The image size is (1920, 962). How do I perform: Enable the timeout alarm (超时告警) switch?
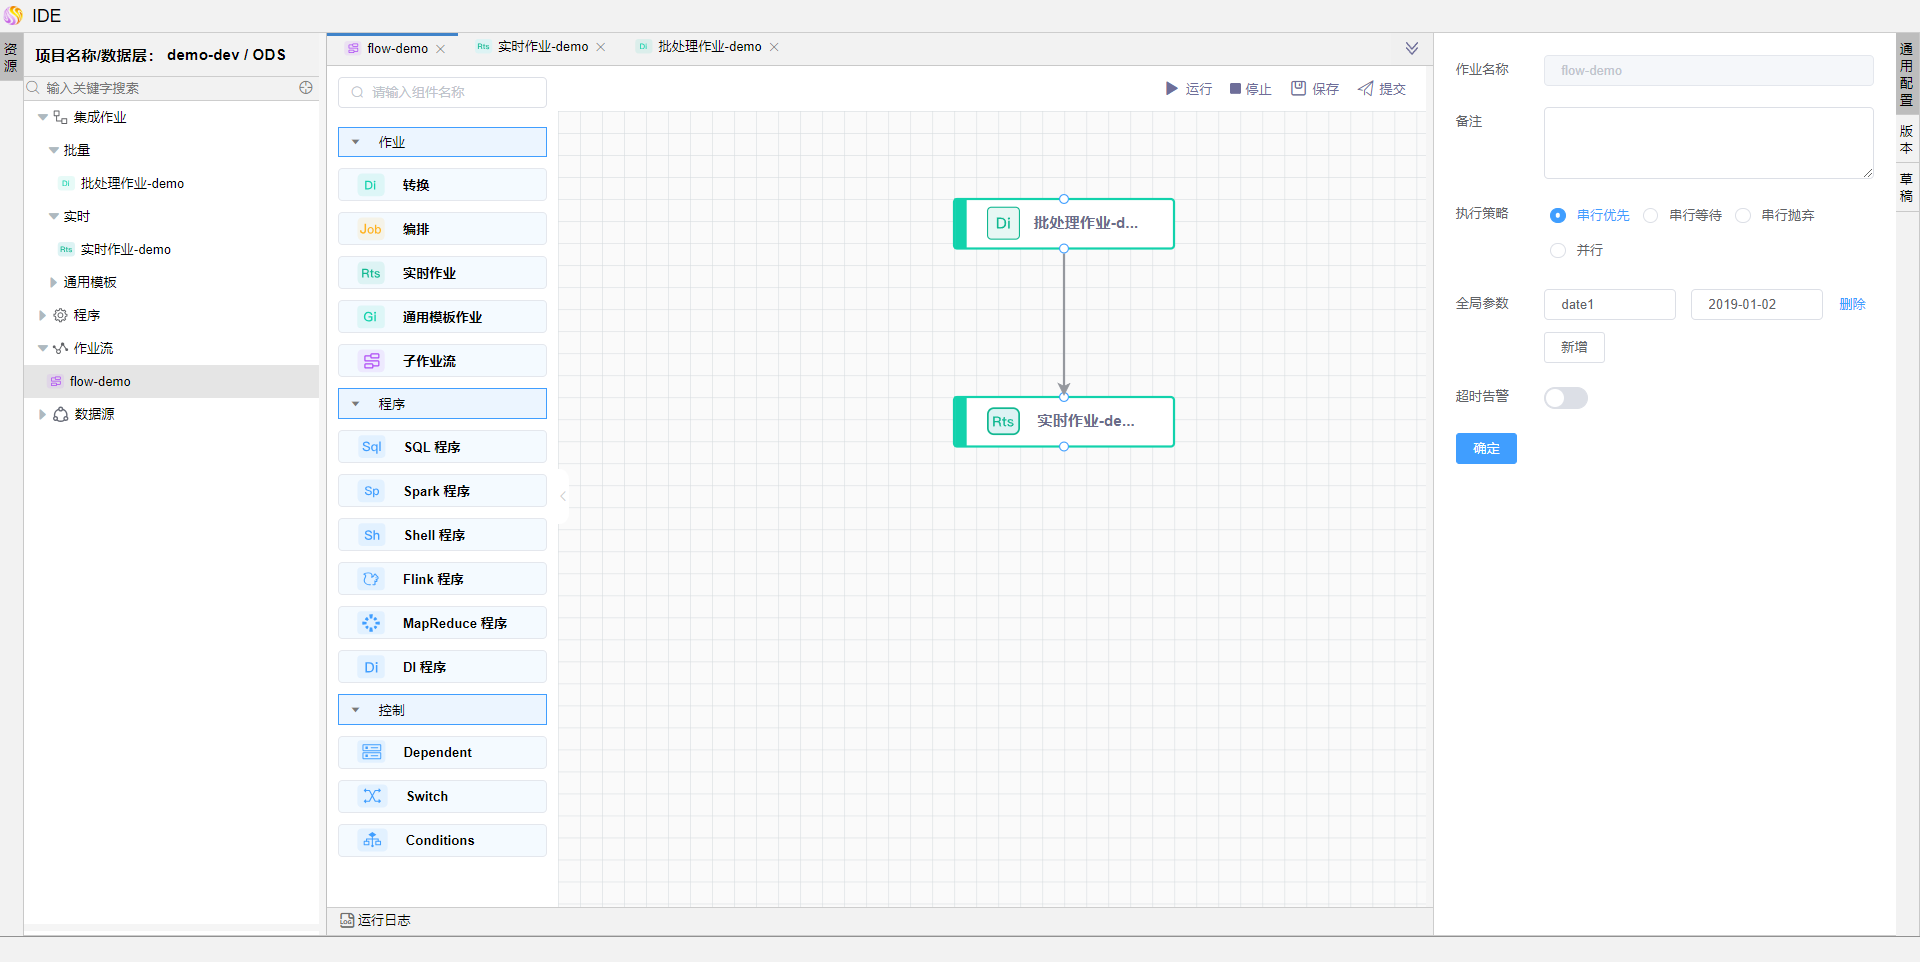pyautogui.click(x=1565, y=398)
